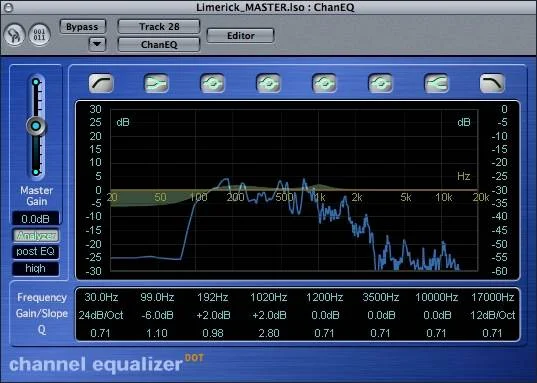Click the Editor view button

tap(240, 36)
